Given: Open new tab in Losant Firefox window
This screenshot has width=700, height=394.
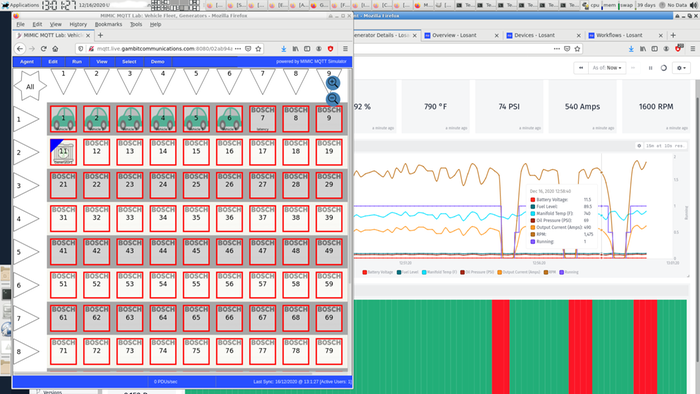Looking at the screenshot, I should pos(673,35).
